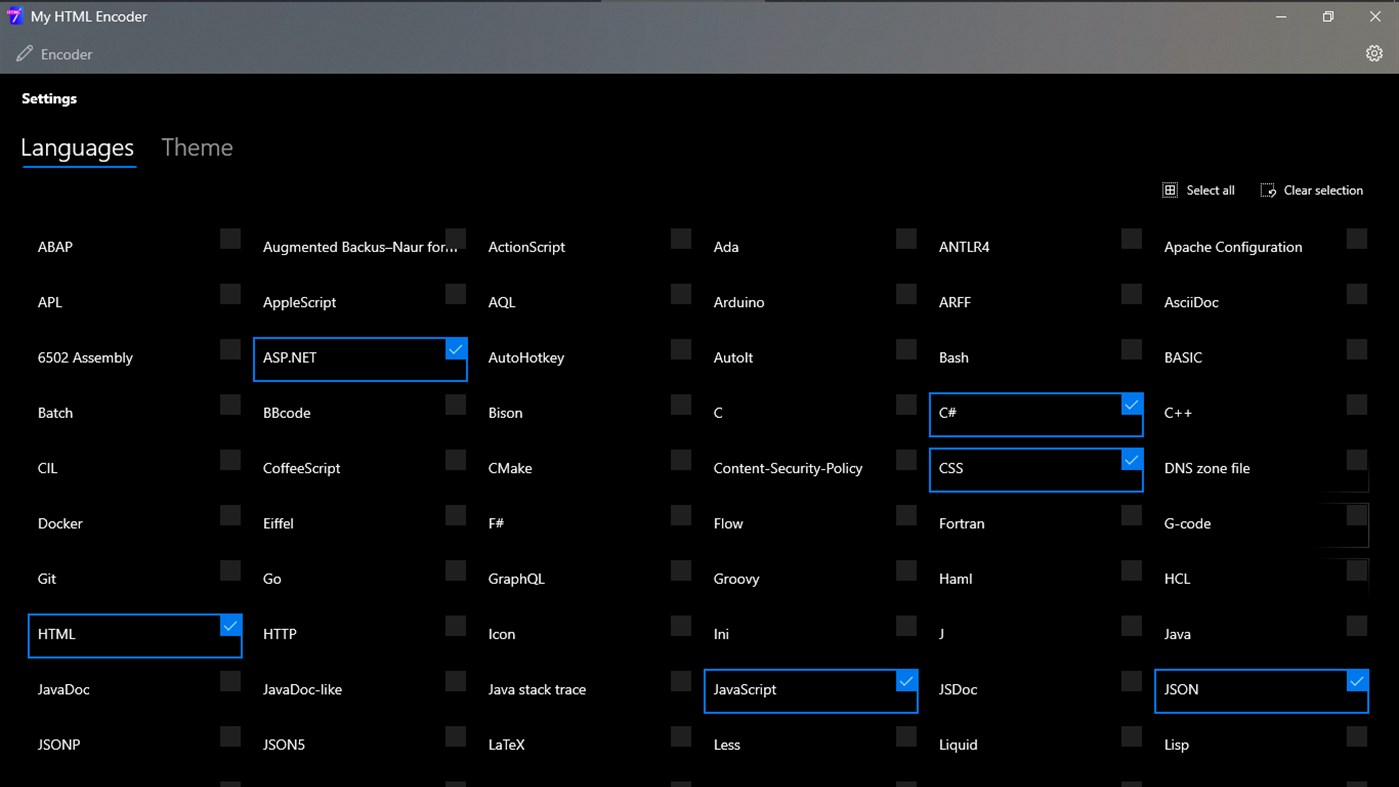
Task: Click the grid icon next to Select all
Action: [1170, 189]
